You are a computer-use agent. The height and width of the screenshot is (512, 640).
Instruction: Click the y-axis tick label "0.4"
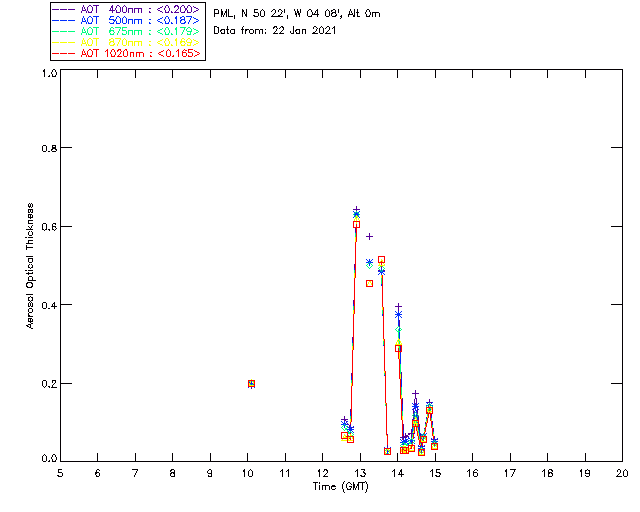(49, 305)
